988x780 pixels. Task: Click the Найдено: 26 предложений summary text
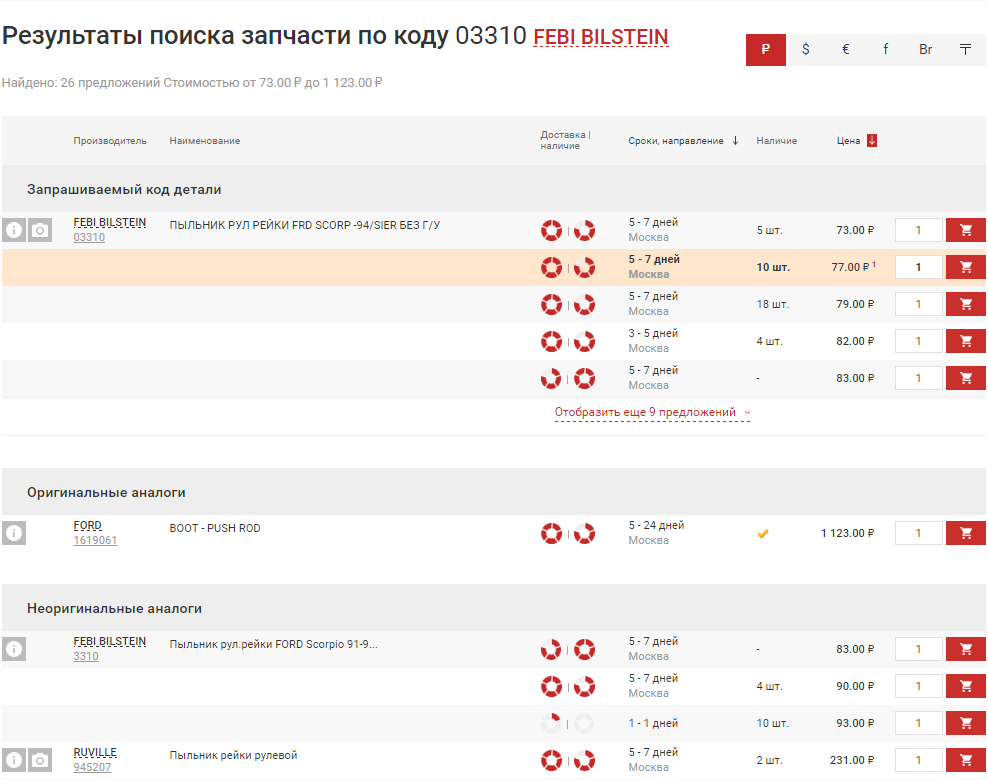(192, 83)
